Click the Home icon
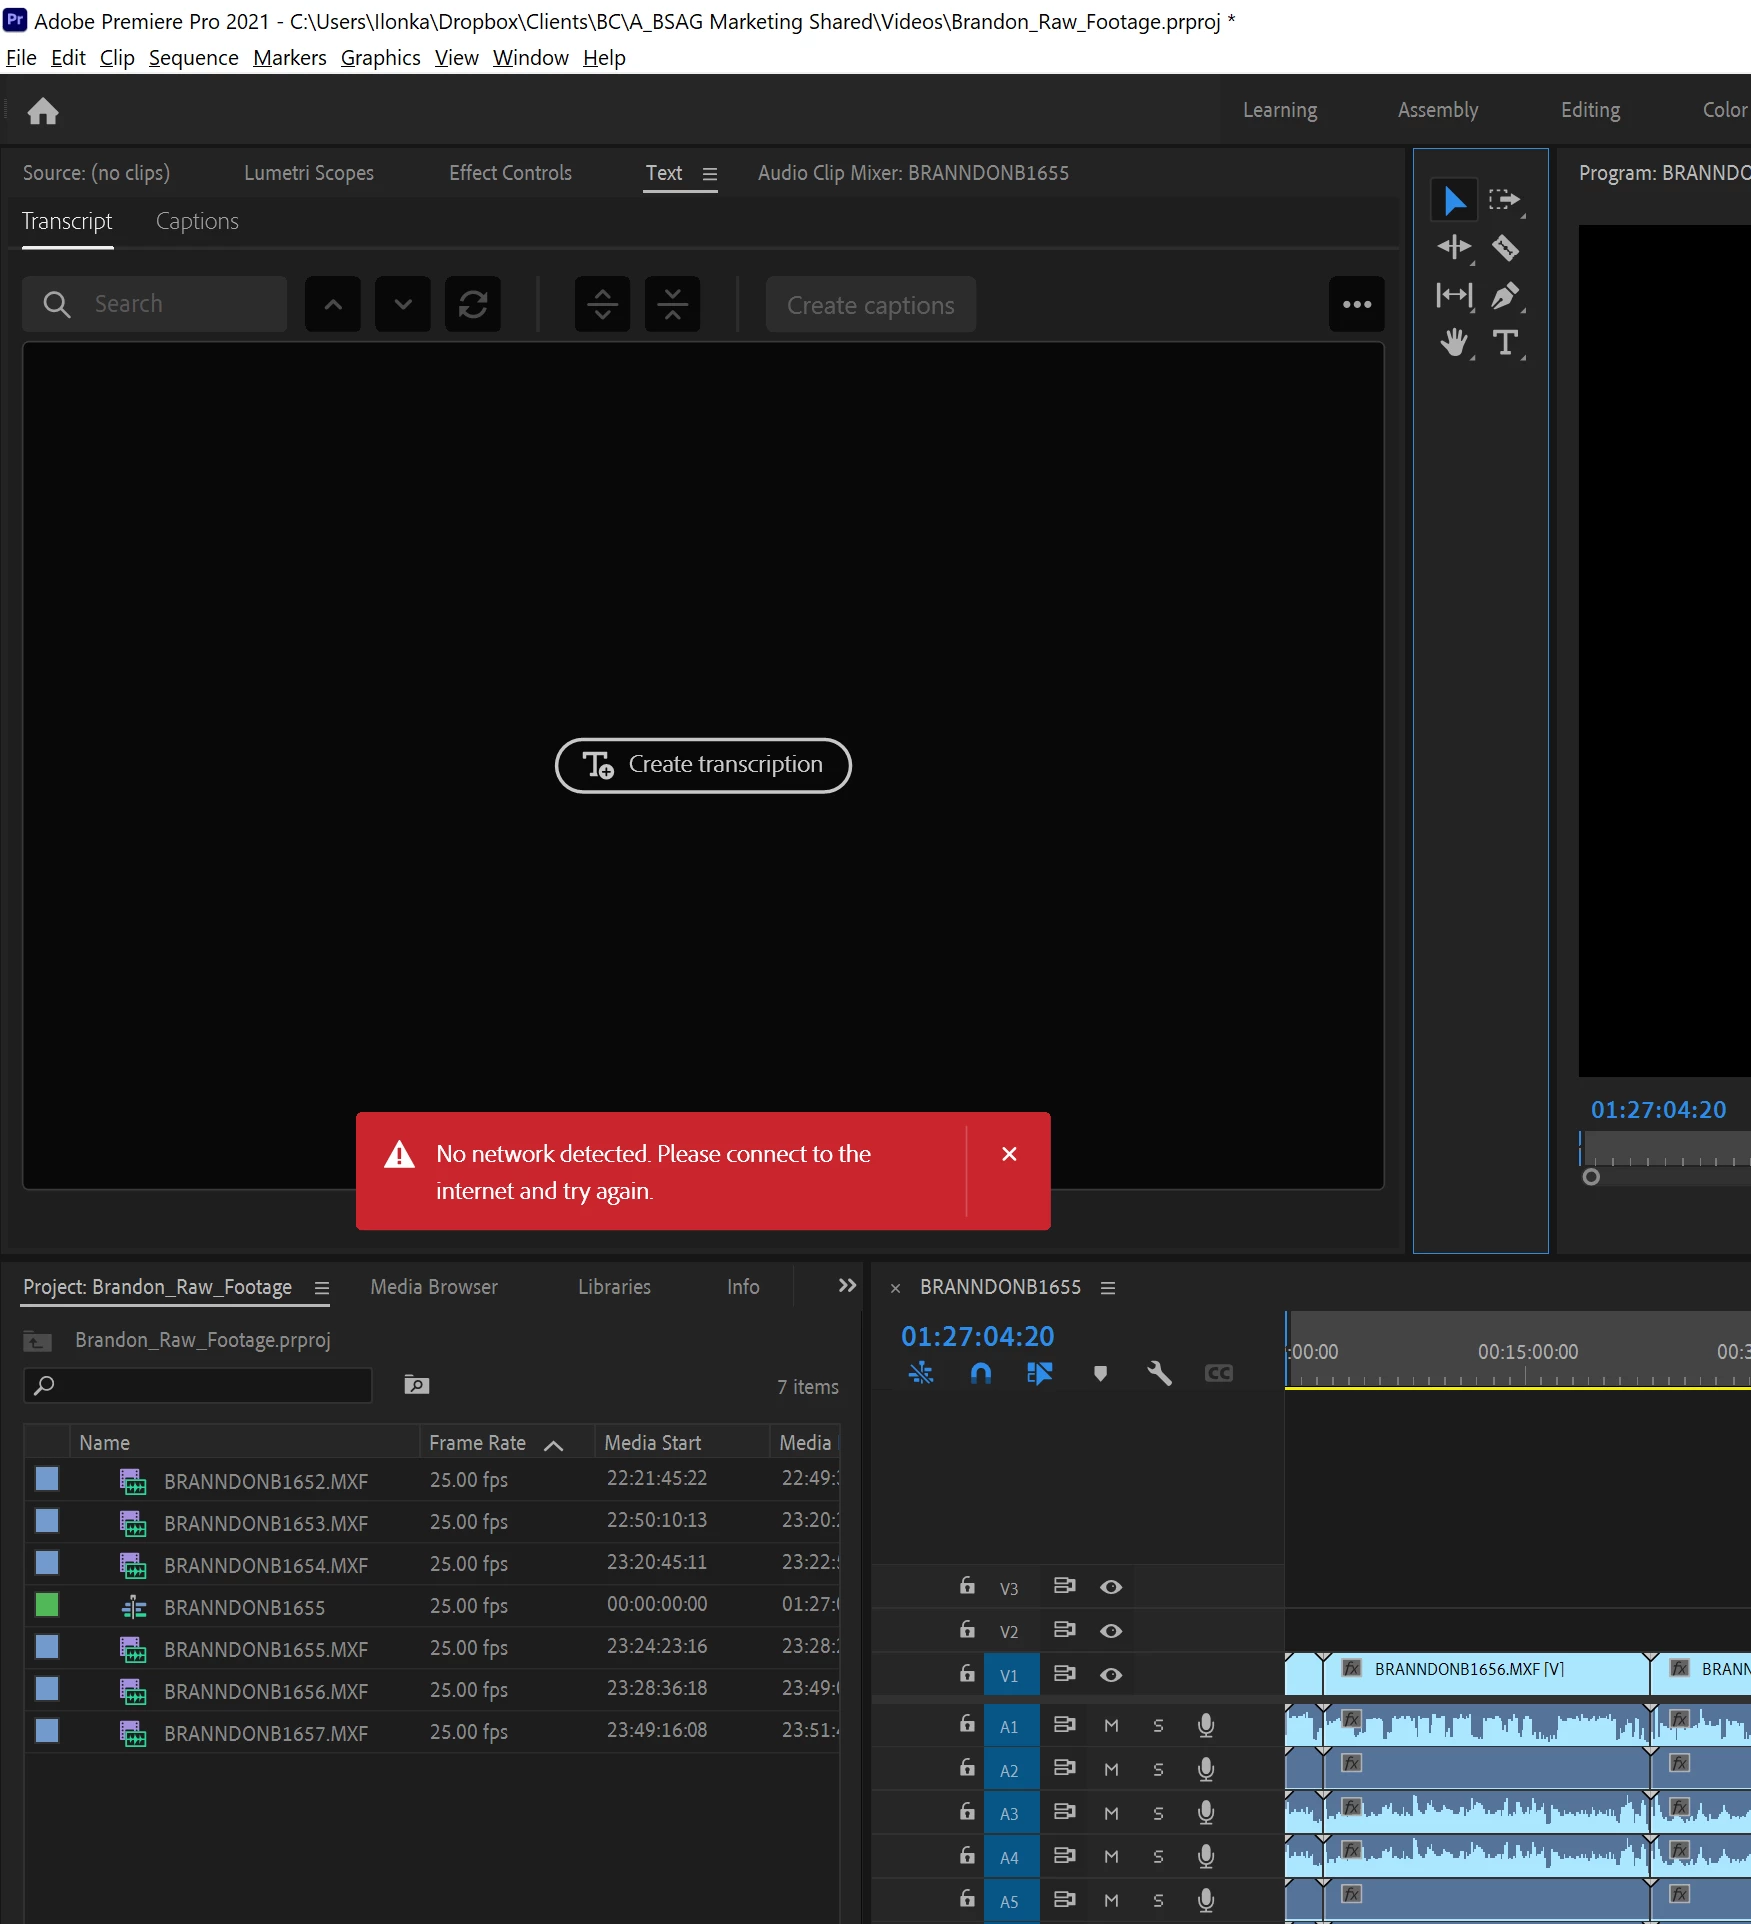The height and width of the screenshot is (1924, 1751). [x=43, y=111]
